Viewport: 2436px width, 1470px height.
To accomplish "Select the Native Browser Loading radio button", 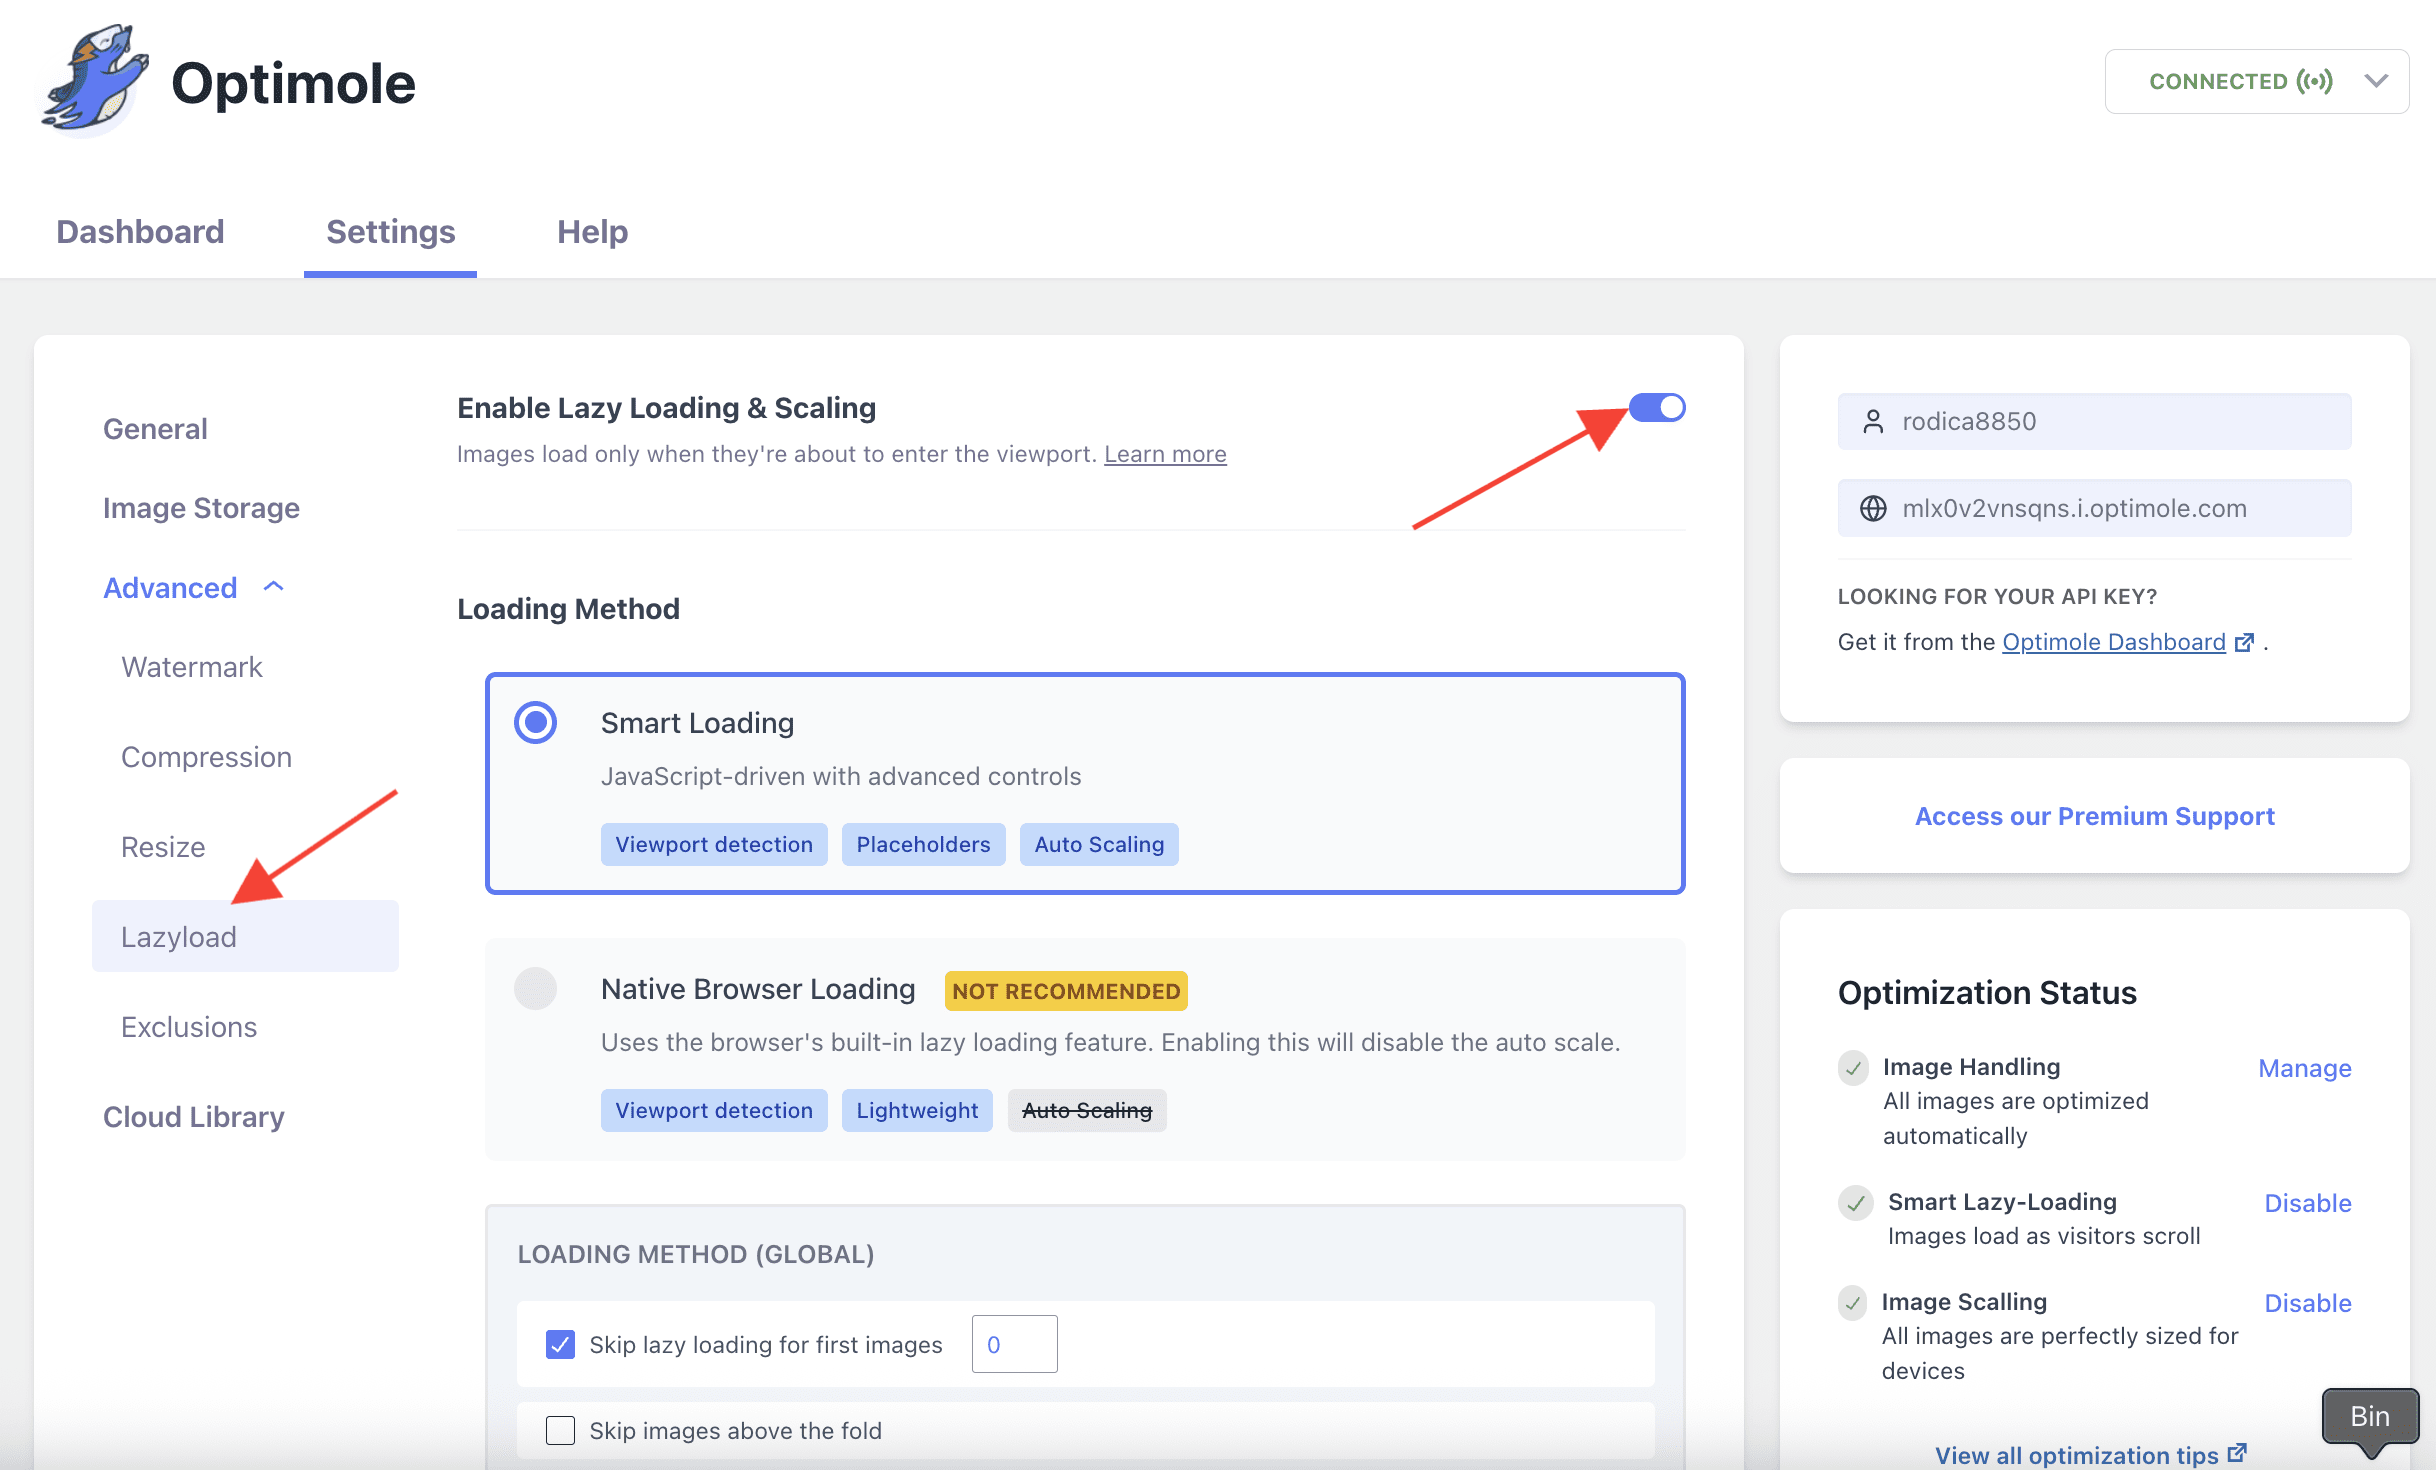I will pos(535,988).
